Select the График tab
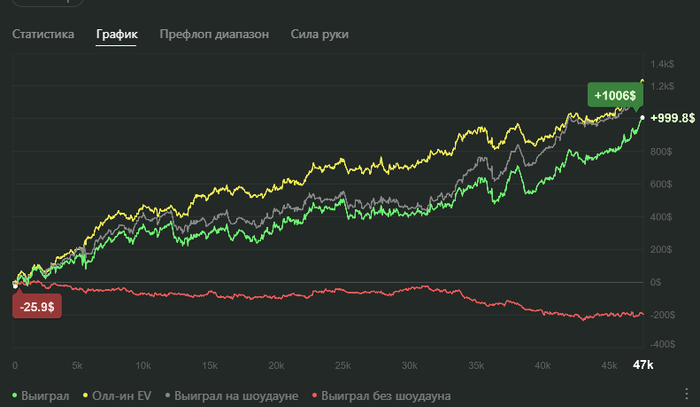Viewport: 700px width, 407px height. 117,35
